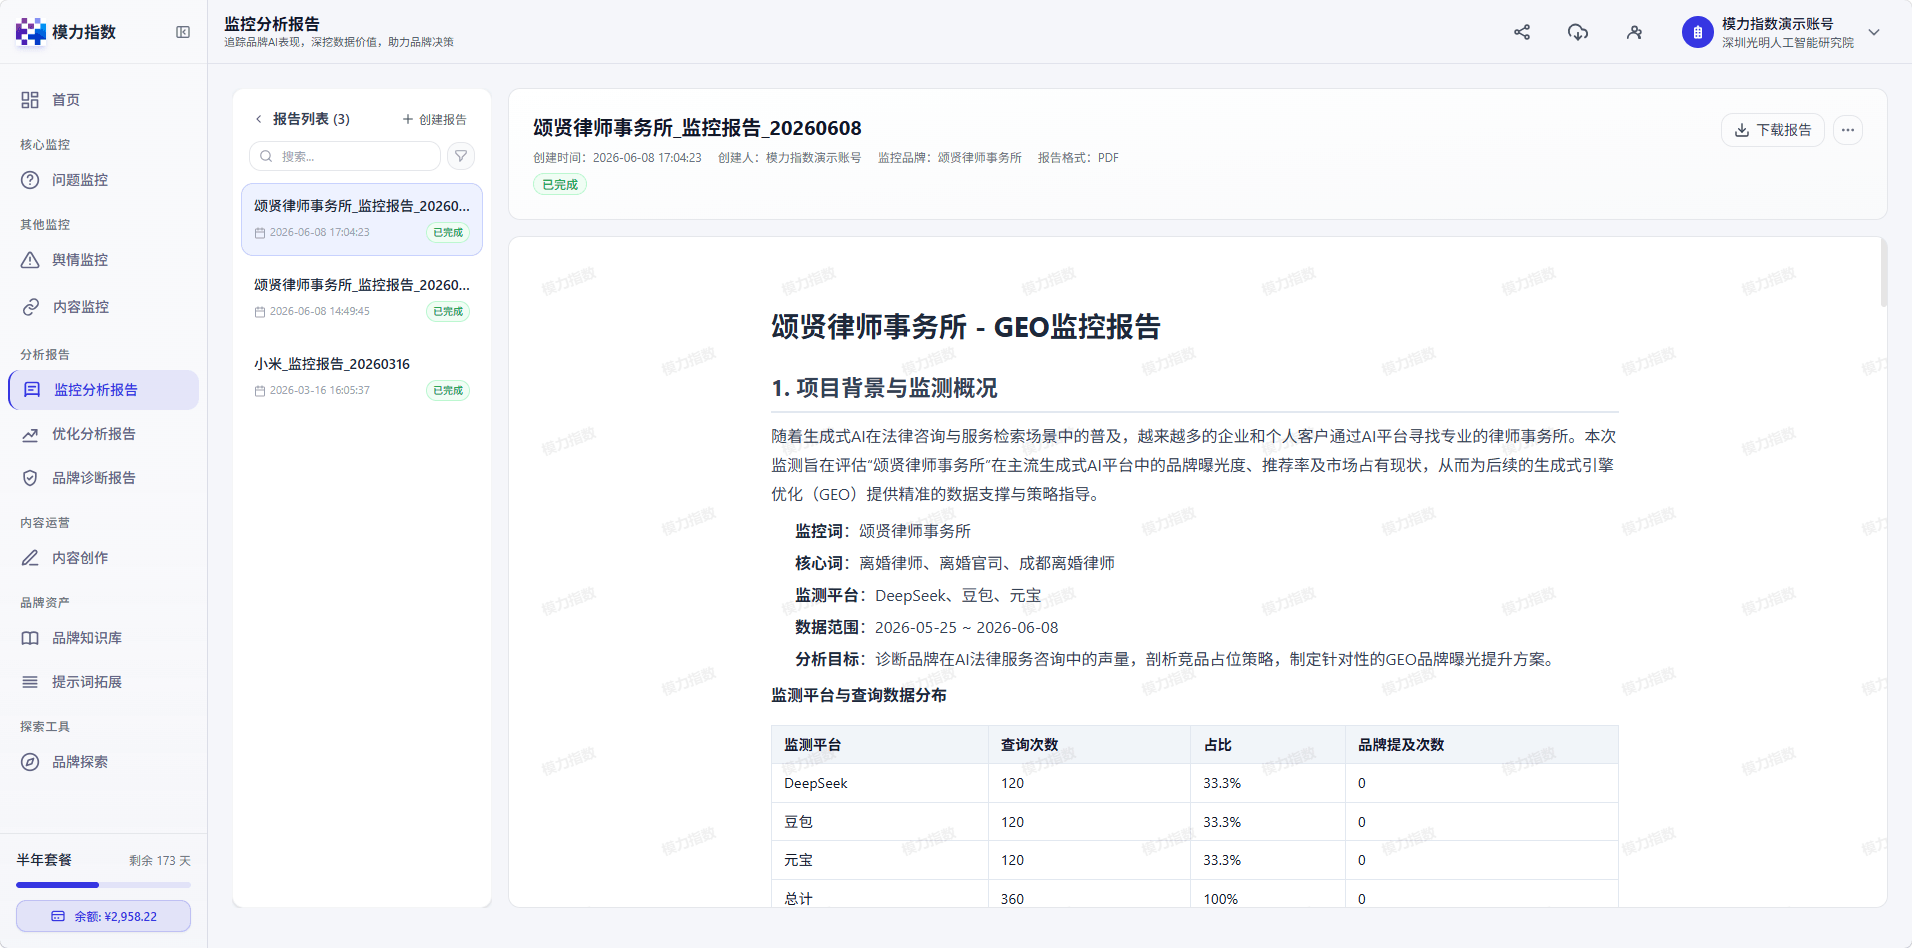Click the cloud download icon in the top bar
Image resolution: width=1912 pixels, height=948 pixels.
pos(1578,32)
